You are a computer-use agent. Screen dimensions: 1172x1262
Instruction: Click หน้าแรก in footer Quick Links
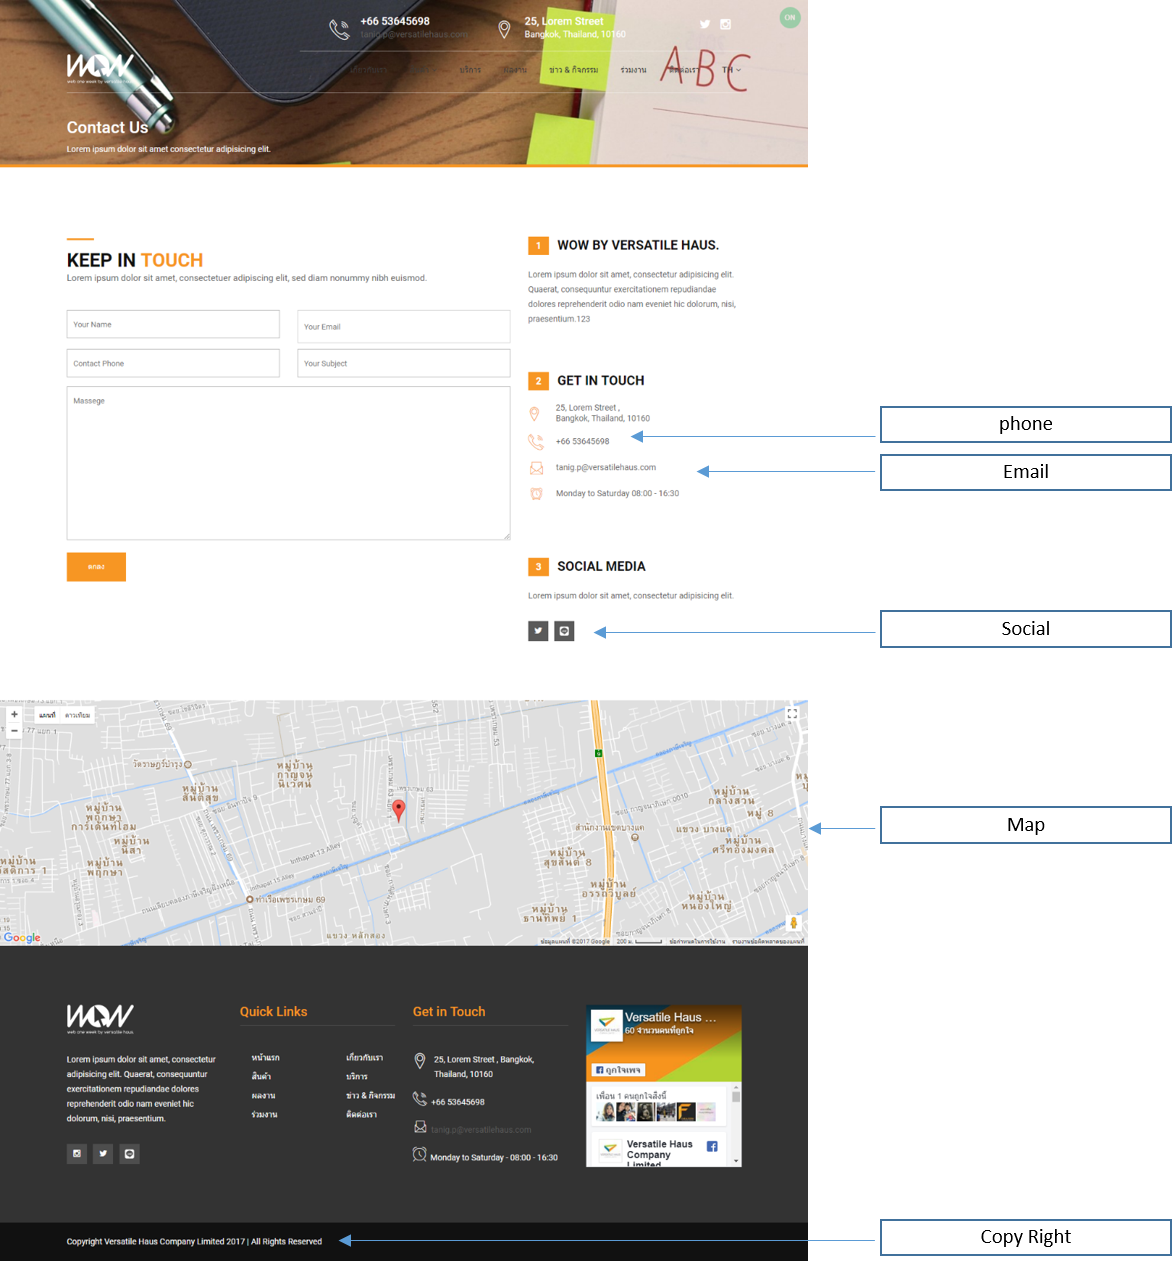tap(265, 1057)
